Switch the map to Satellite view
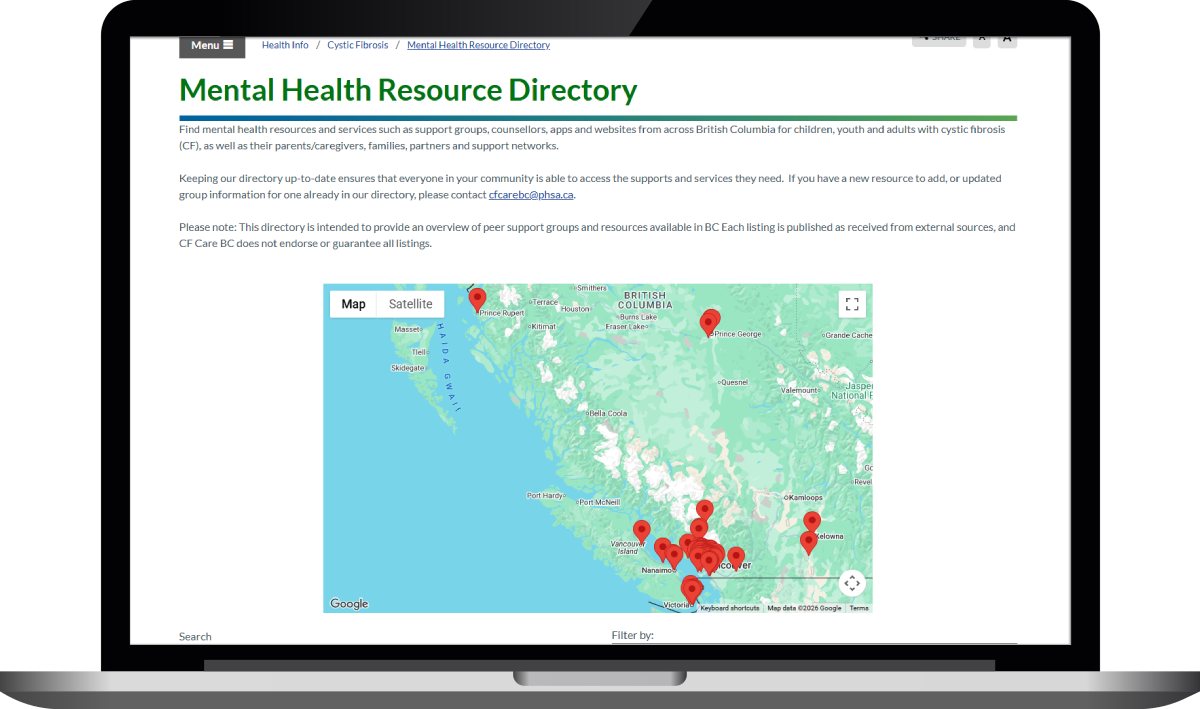The height and width of the screenshot is (709, 1200). click(x=410, y=304)
